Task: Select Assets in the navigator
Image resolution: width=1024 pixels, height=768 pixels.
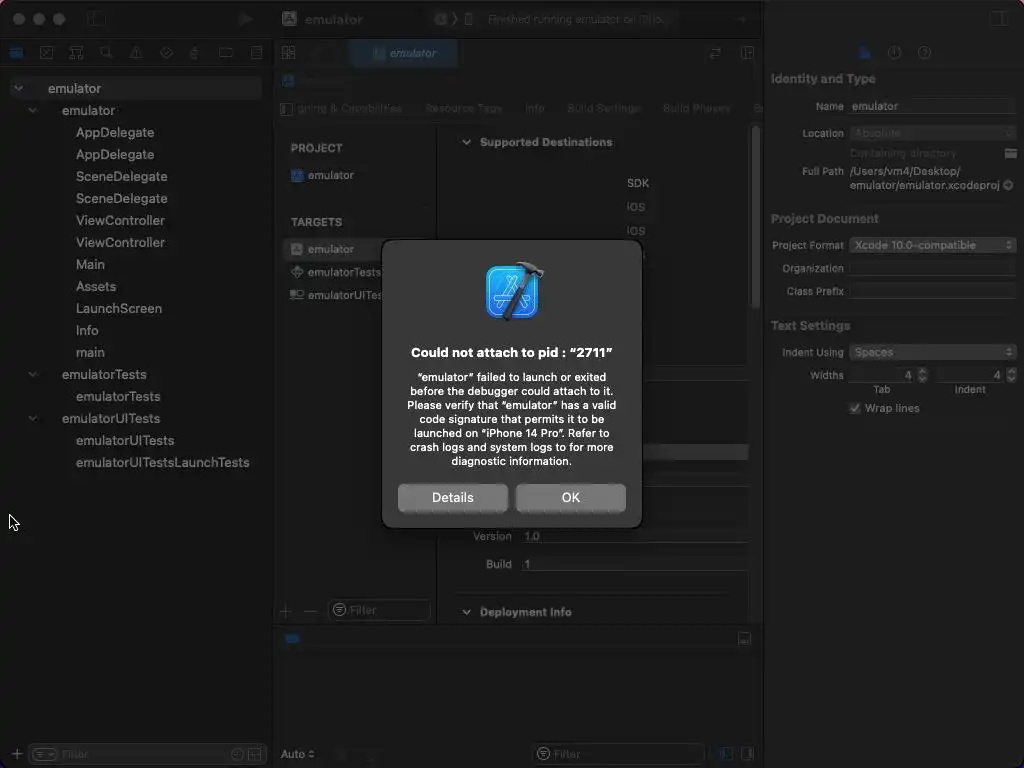Action: pyautogui.click(x=96, y=286)
